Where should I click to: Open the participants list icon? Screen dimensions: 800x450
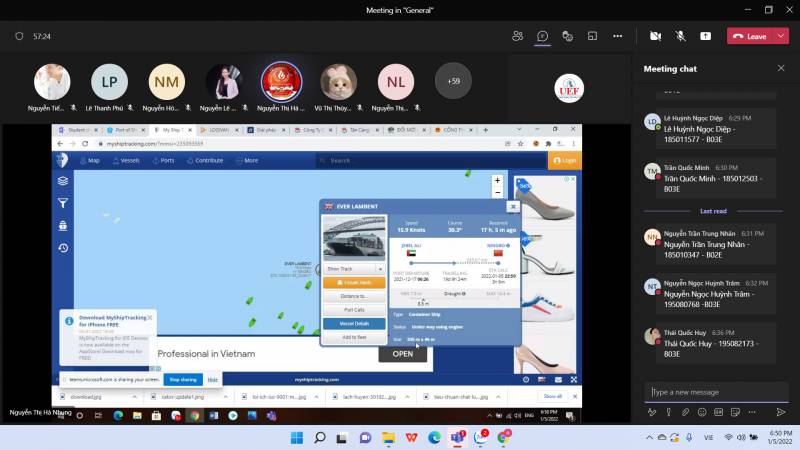pyautogui.click(x=517, y=35)
